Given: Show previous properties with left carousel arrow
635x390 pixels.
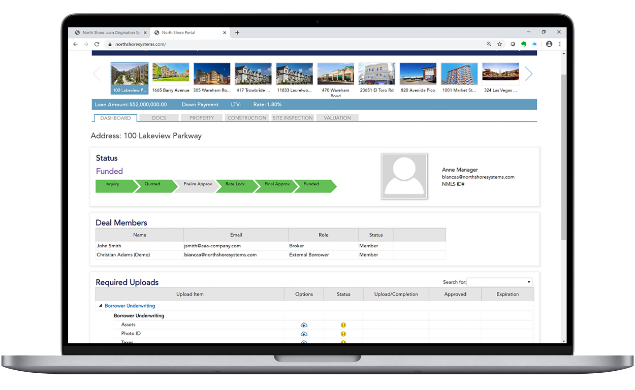Looking at the screenshot, I should click(x=96, y=74).
